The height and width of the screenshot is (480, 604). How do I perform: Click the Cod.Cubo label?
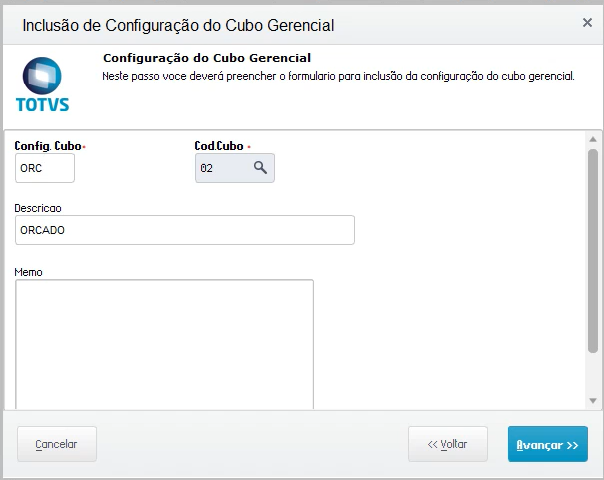219,146
